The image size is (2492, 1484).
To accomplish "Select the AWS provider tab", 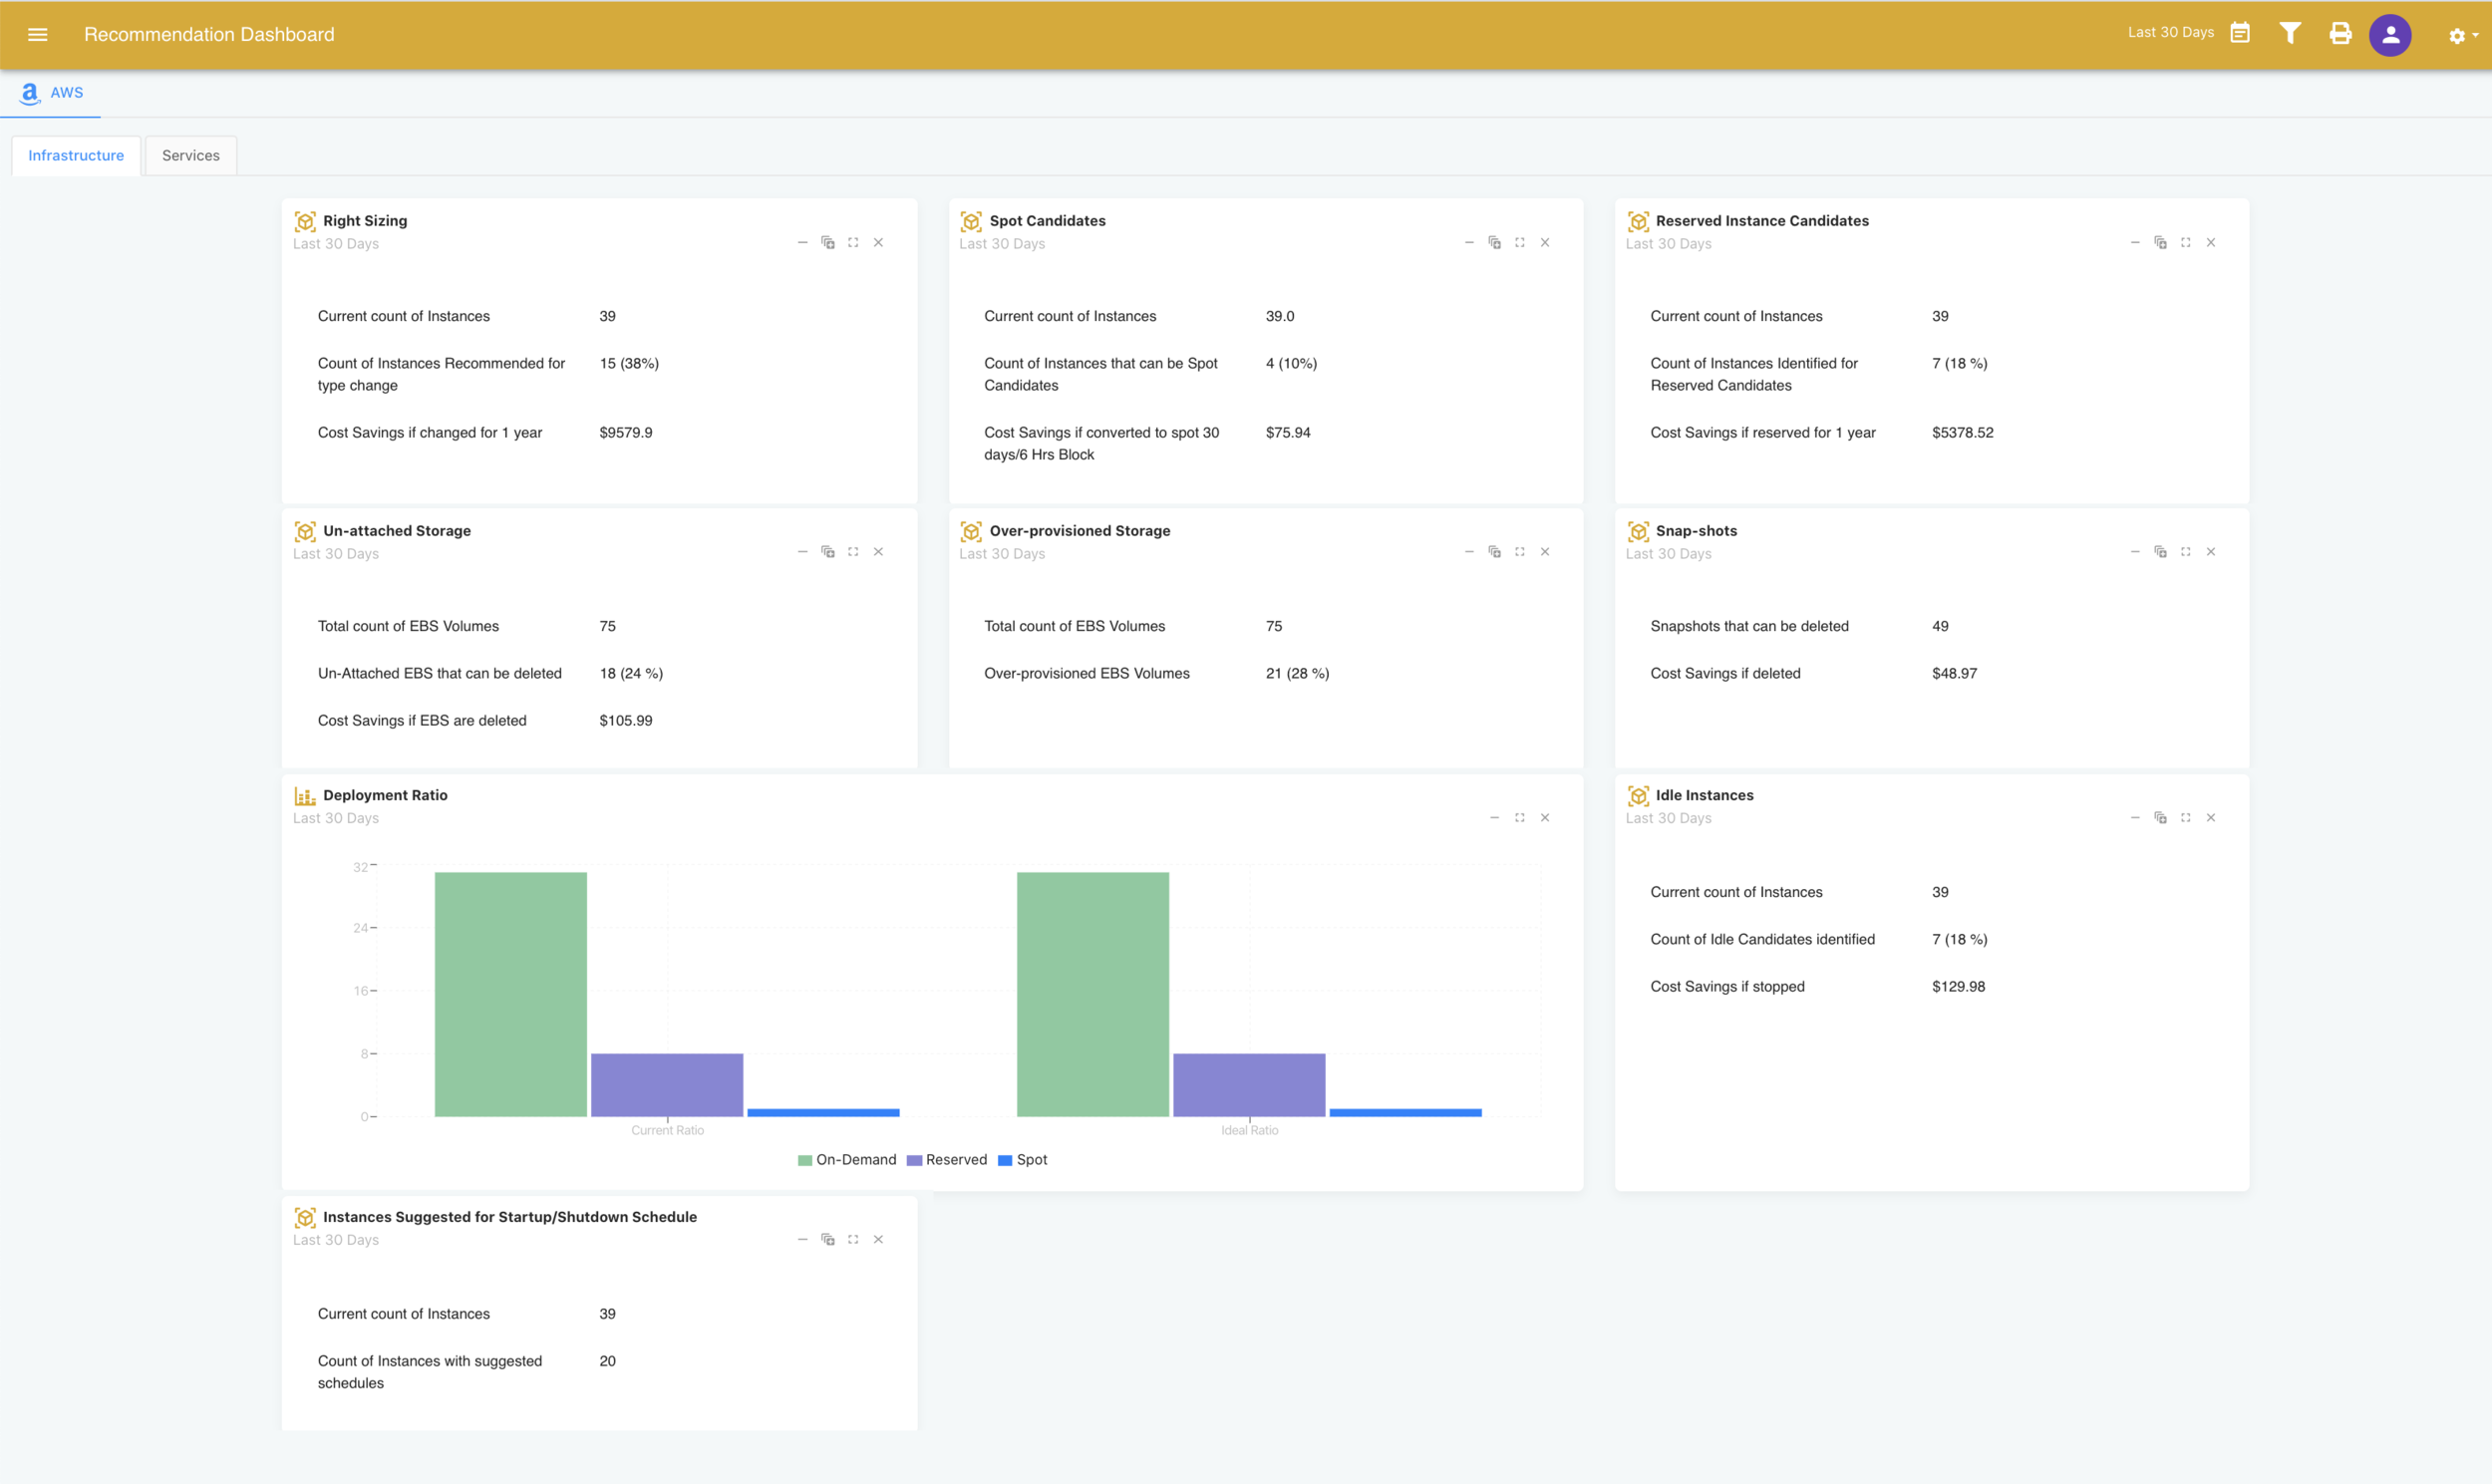I will [52, 92].
